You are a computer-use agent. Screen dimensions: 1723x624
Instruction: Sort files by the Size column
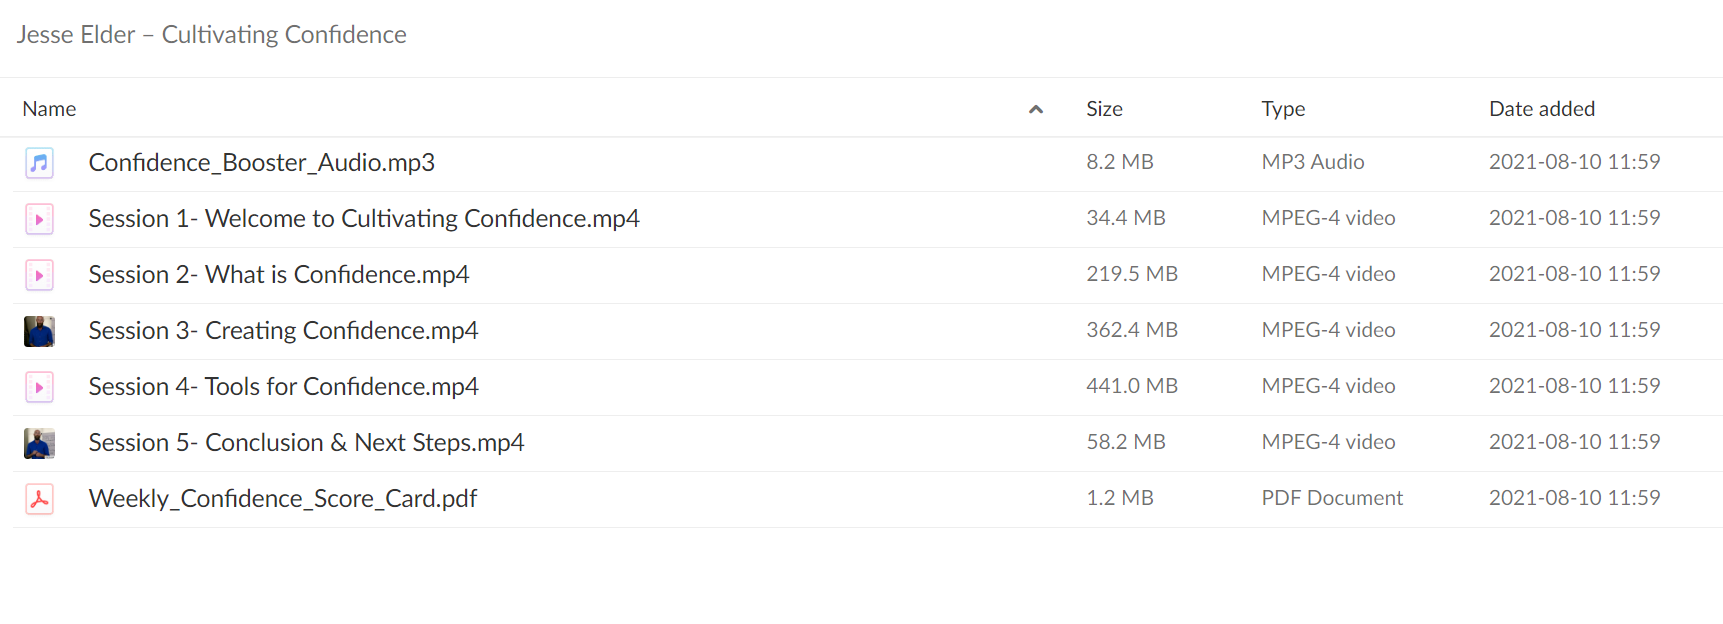click(x=1104, y=109)
